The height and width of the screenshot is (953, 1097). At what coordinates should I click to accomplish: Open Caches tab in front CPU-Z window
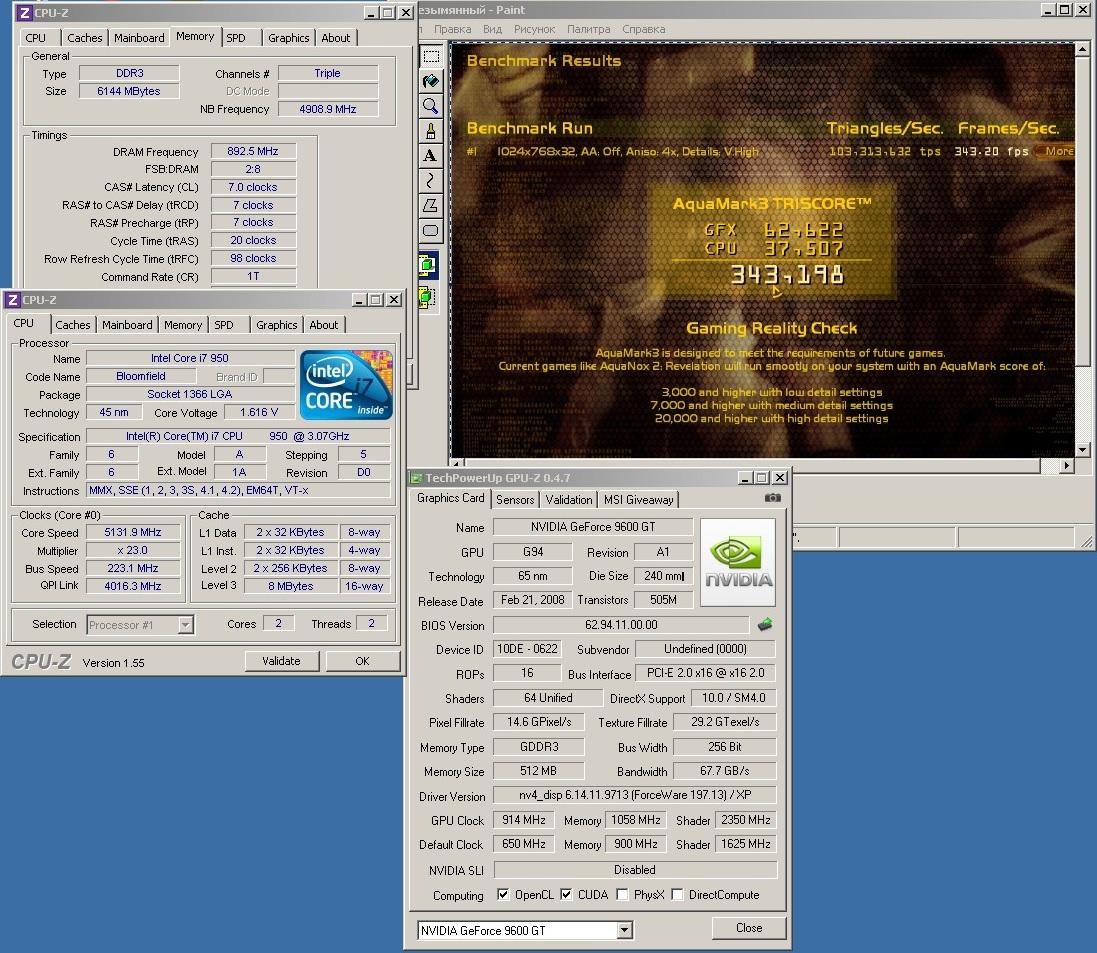click(x=73, y=325)
